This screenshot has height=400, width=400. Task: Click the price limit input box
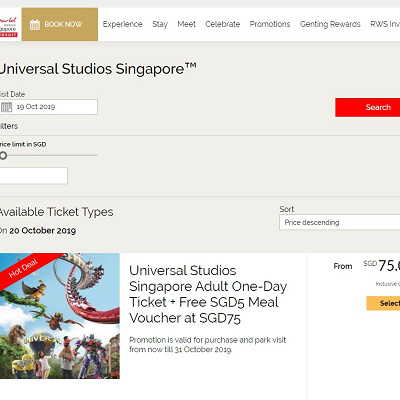click(34, 176)
